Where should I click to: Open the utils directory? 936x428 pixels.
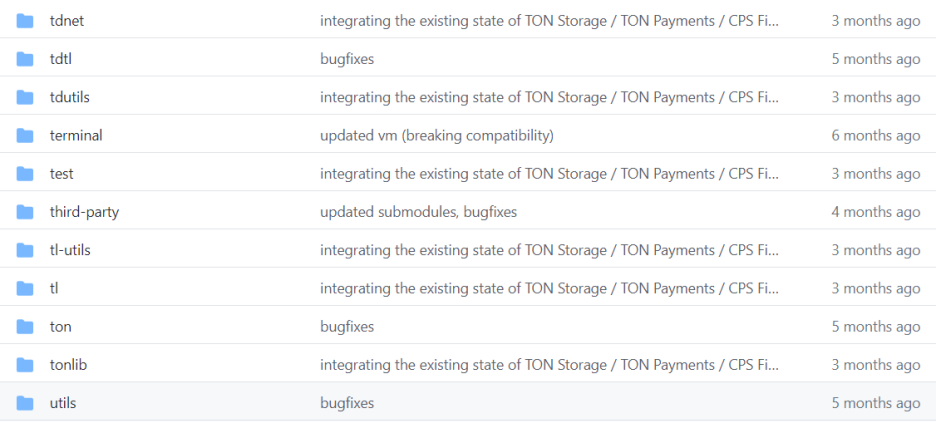[63, 403]
